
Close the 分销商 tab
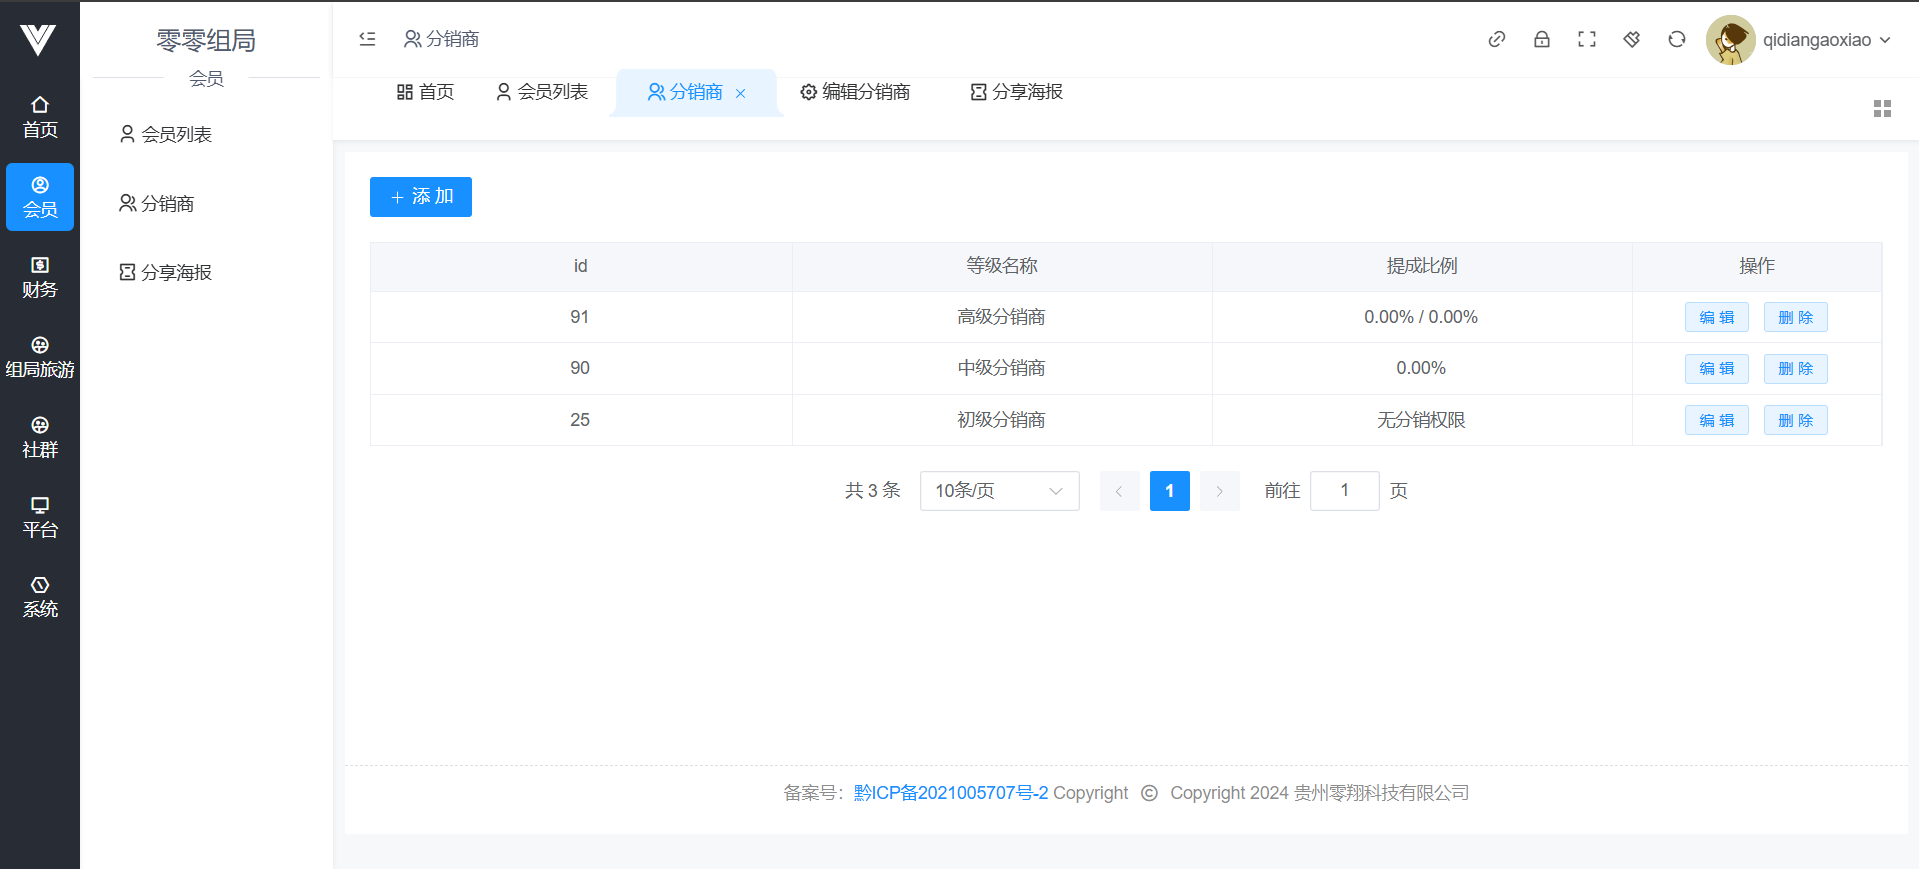741,93
